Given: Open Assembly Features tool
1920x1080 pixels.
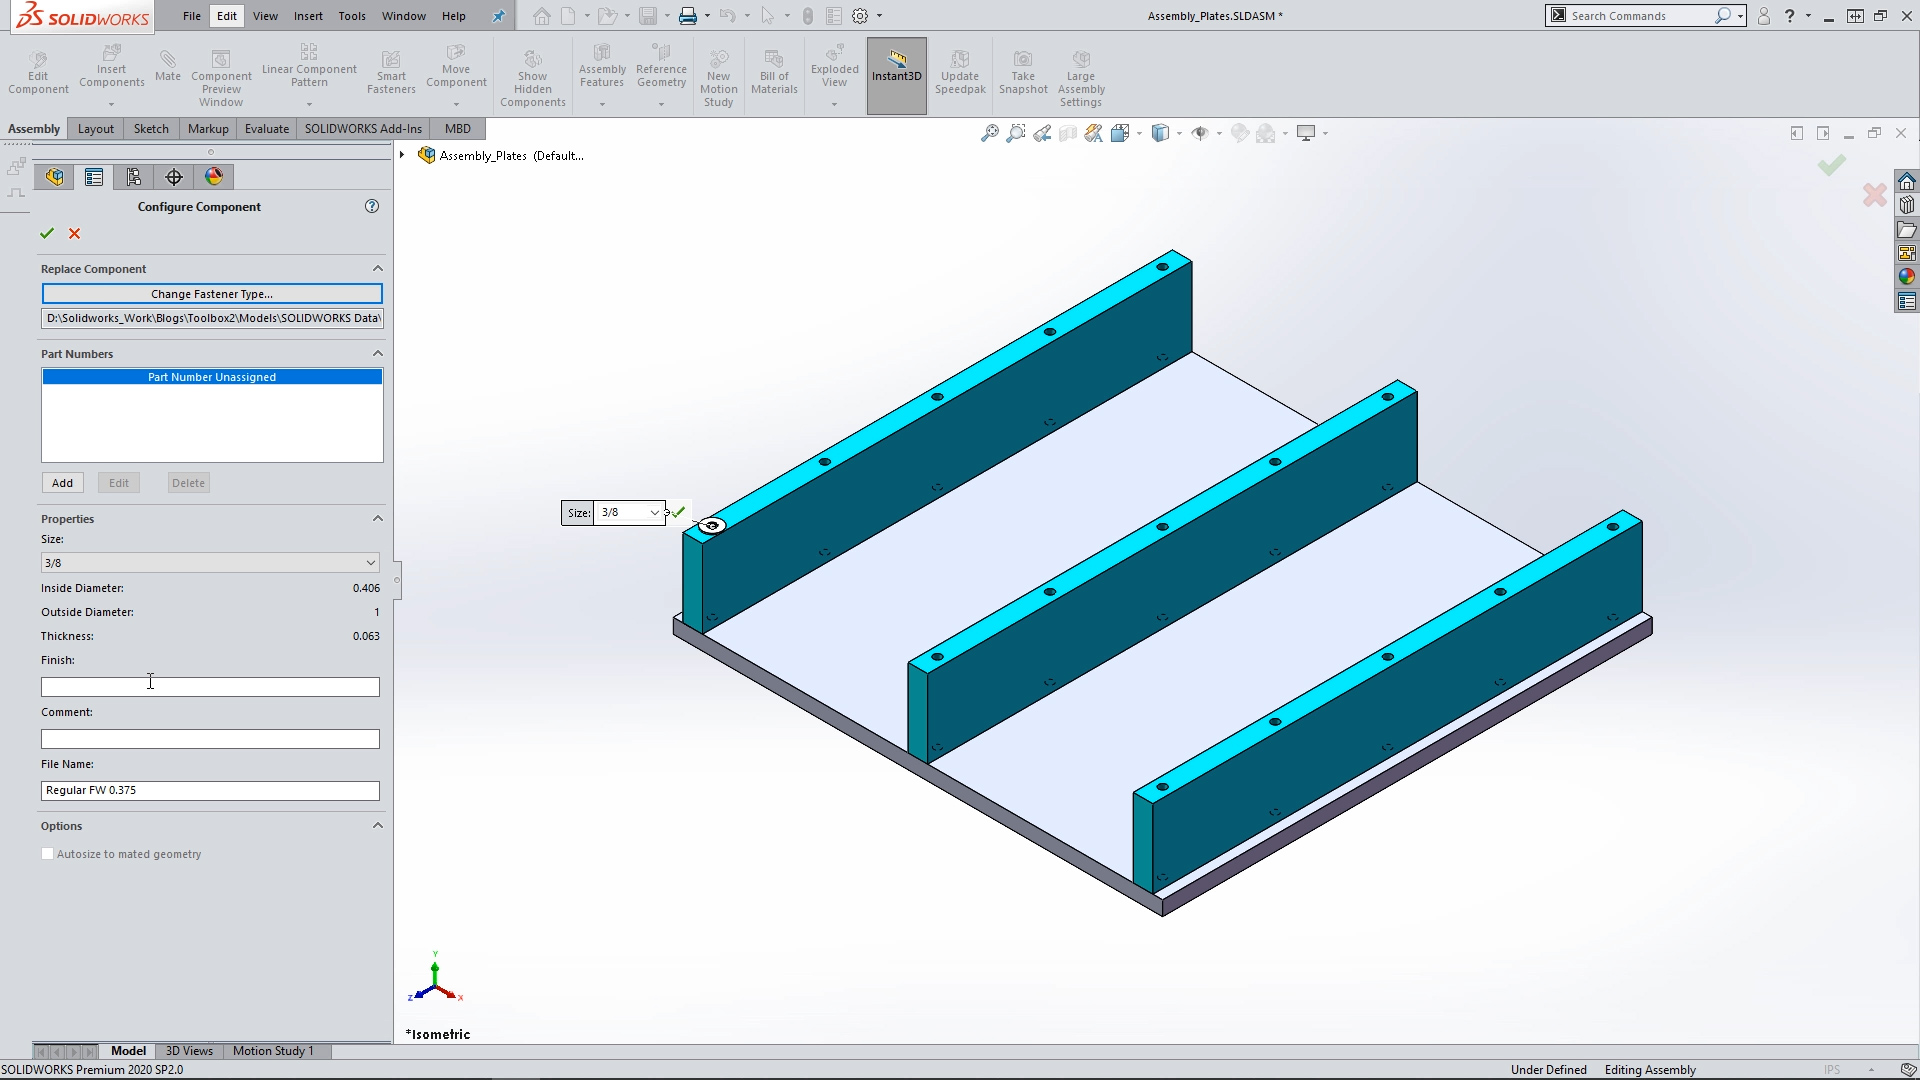Looking at the screenshot, I should pos(602,65).
